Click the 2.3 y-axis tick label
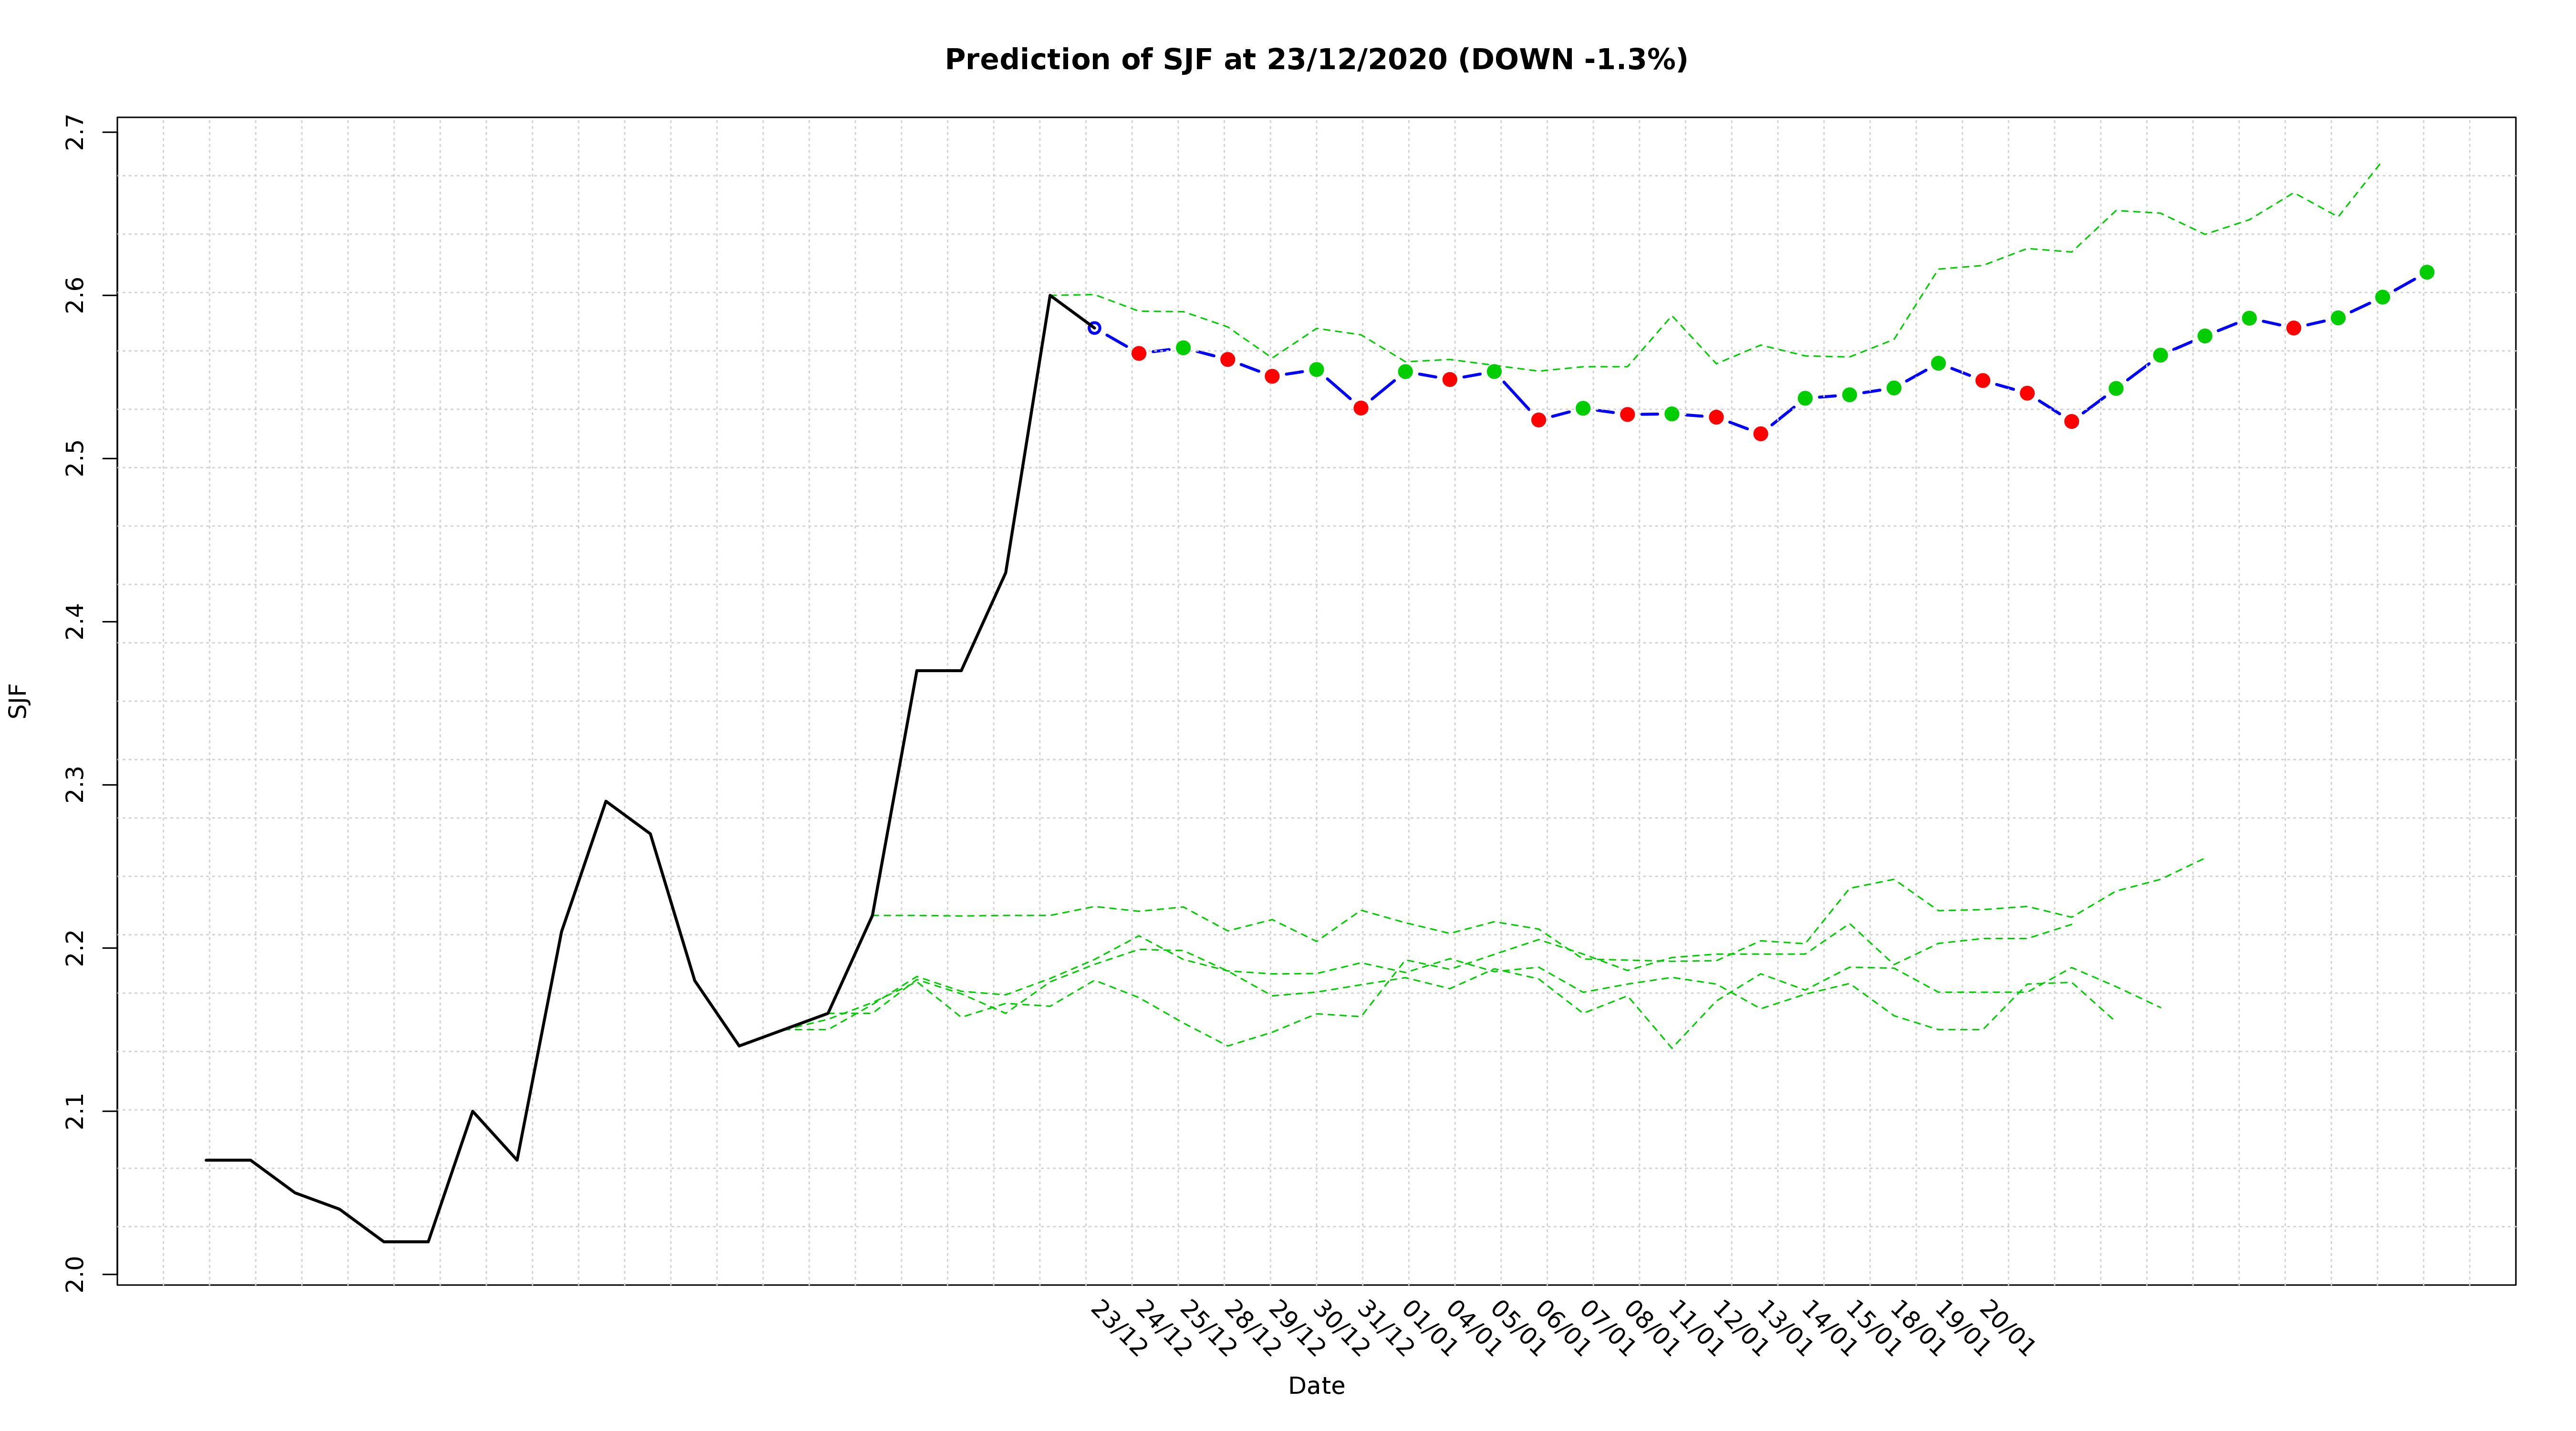Viewport: 2576px width, 1431px height. click(76, 785)
